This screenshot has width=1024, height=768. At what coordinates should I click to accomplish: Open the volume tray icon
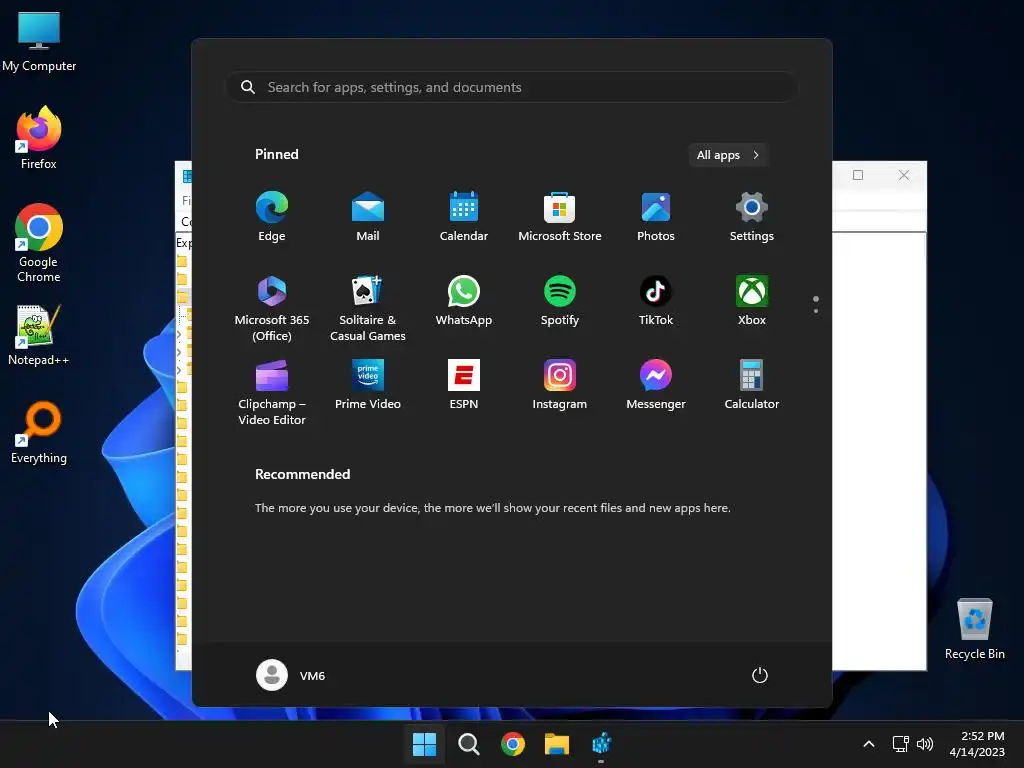[x=925, y=744]
